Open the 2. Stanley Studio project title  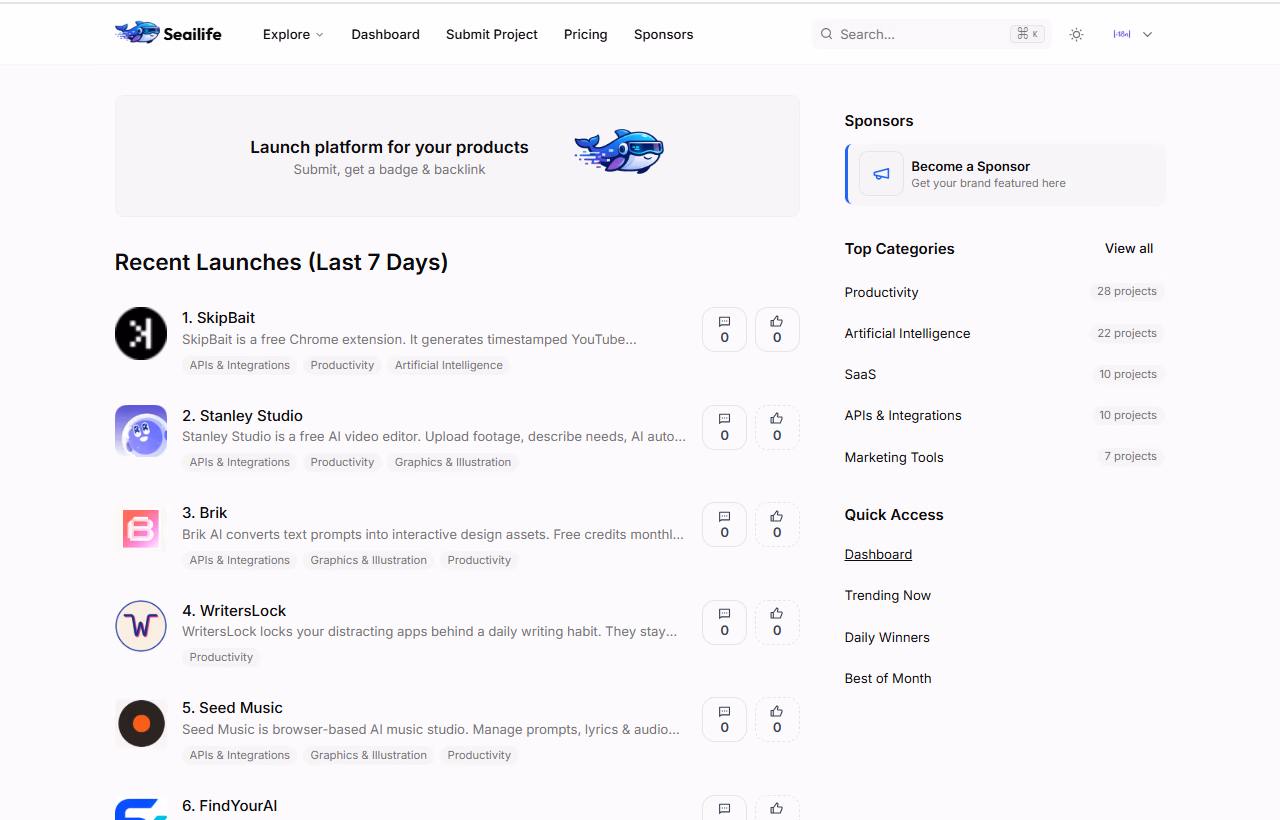[x=242, y=416]
